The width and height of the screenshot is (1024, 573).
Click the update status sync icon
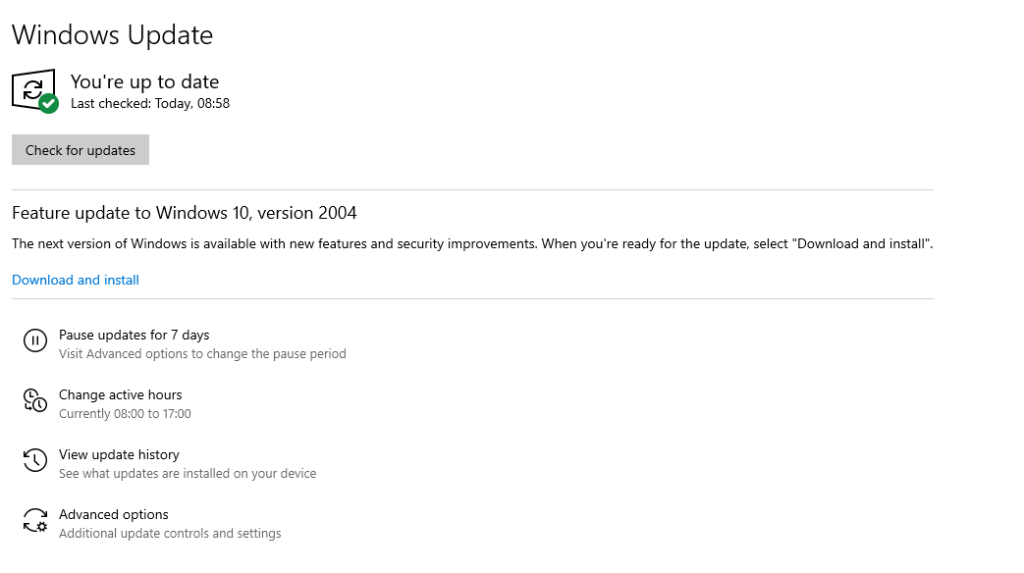point(33,90)
